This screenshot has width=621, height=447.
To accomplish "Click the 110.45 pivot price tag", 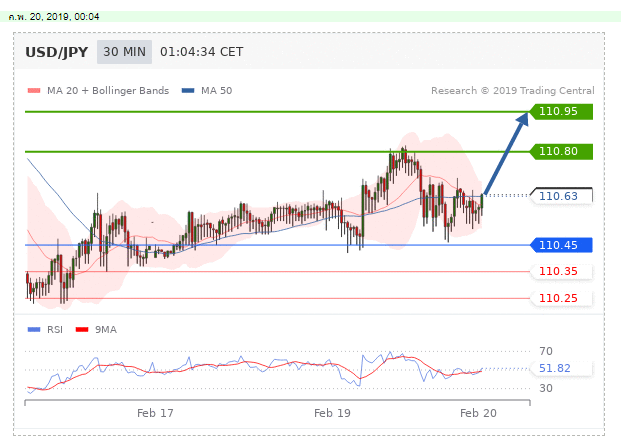I will click(561, 245).
